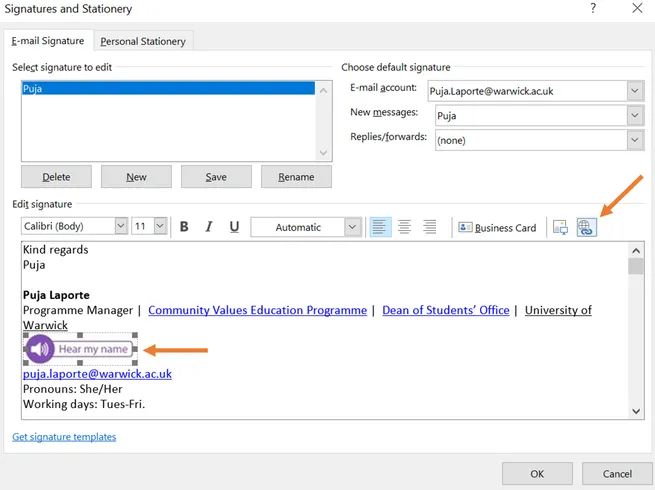Select the E-mail Signature tab

coord(48,41)
